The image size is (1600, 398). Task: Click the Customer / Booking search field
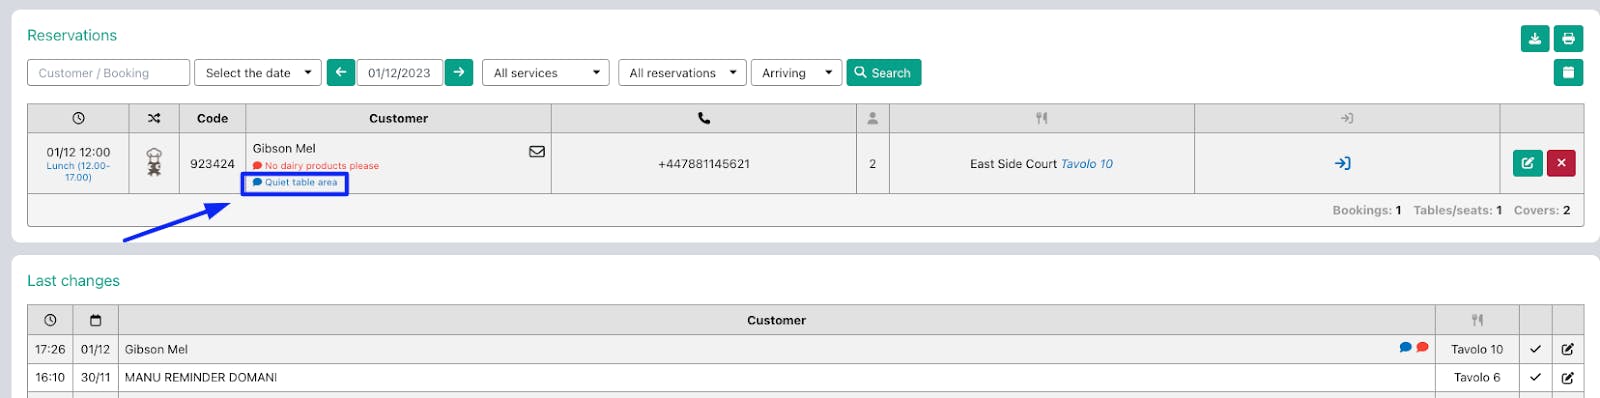[x=108, y=73]
